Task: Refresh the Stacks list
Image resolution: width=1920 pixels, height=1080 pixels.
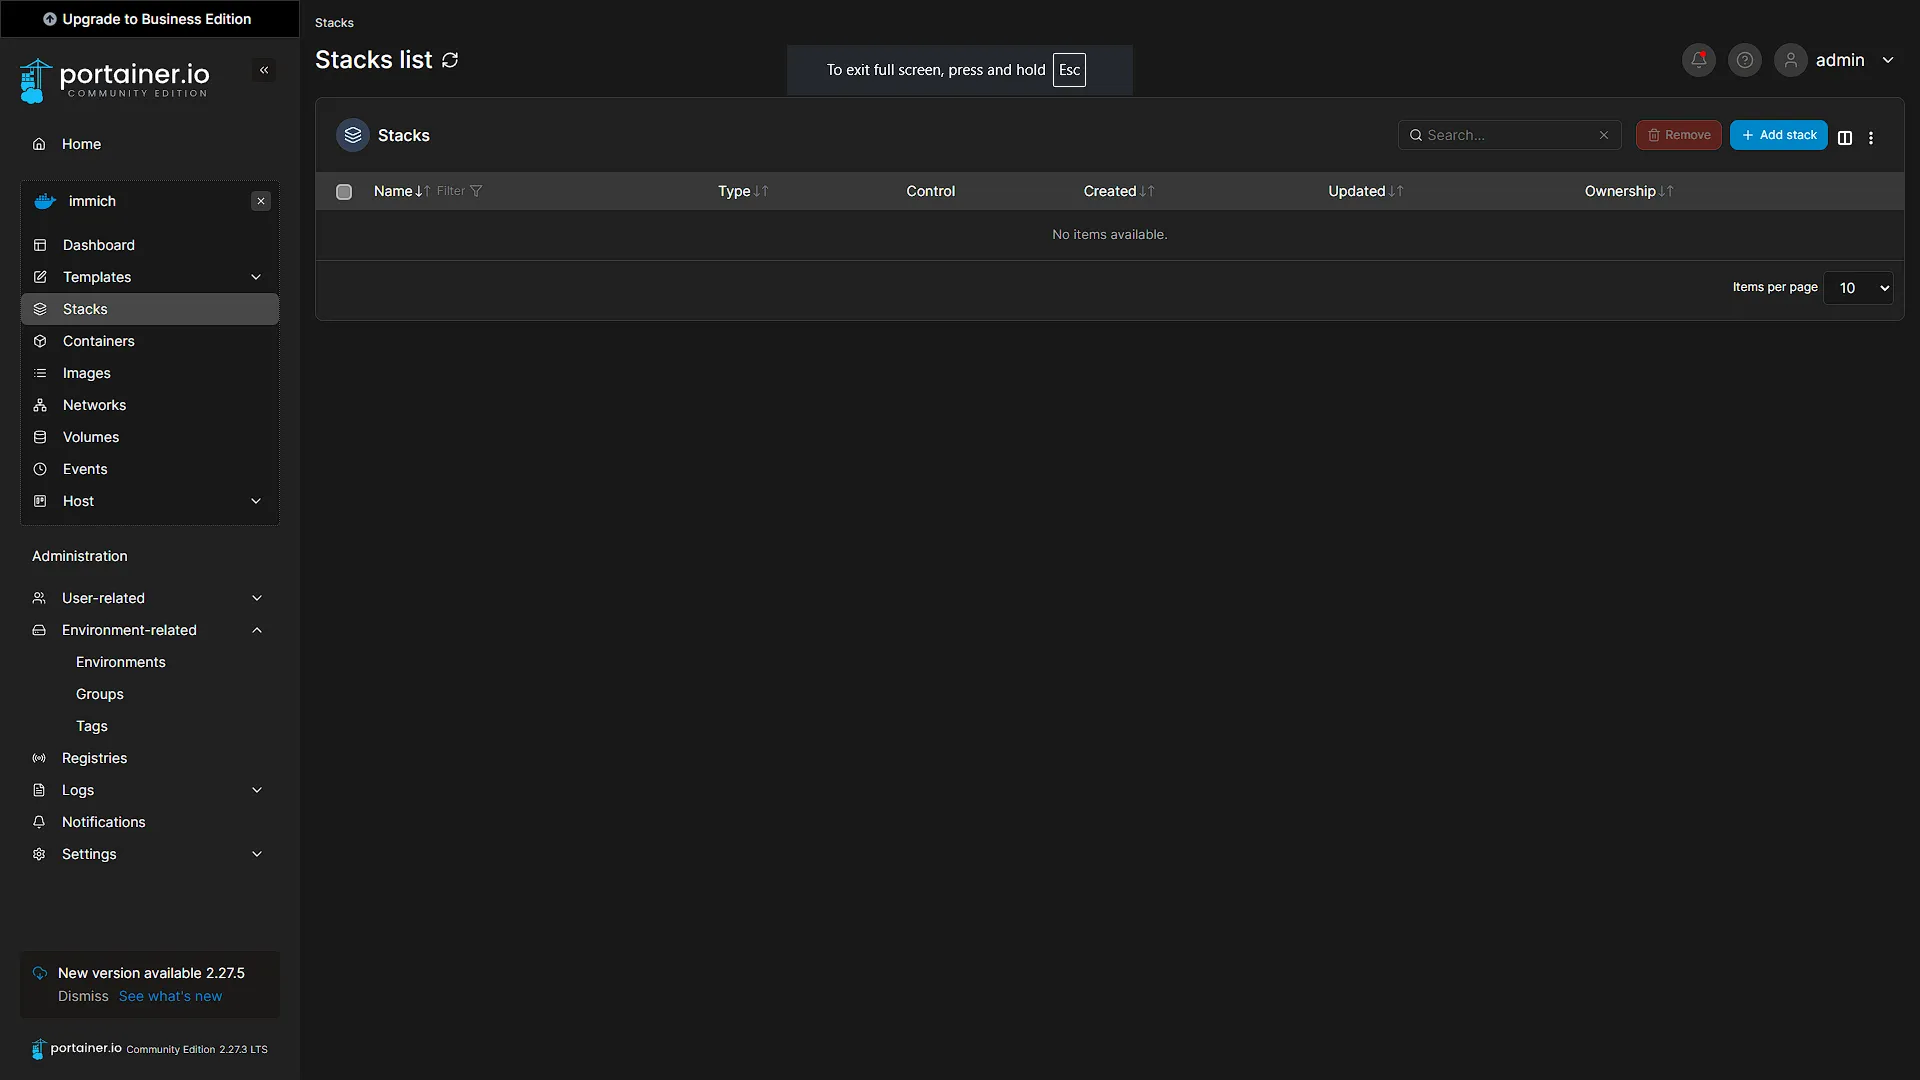Action: pyautogui.click(x=450, y=60)
